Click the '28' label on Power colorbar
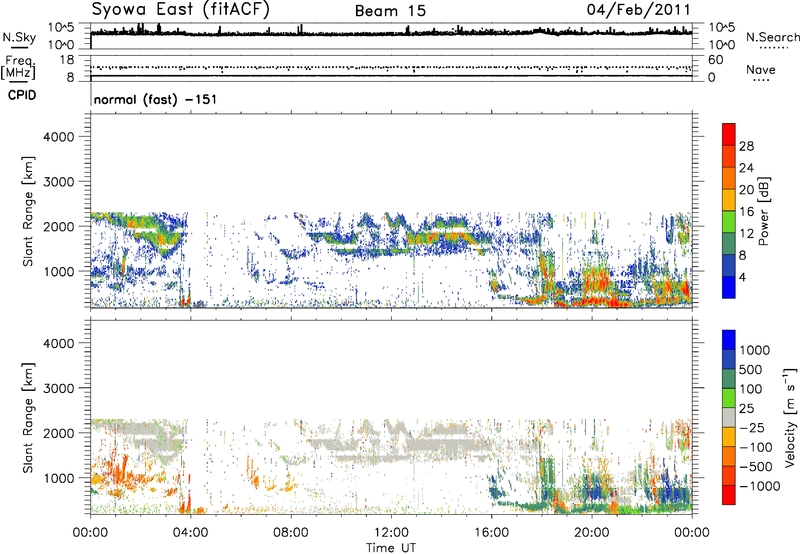800x554 pixels. (746, 146)
